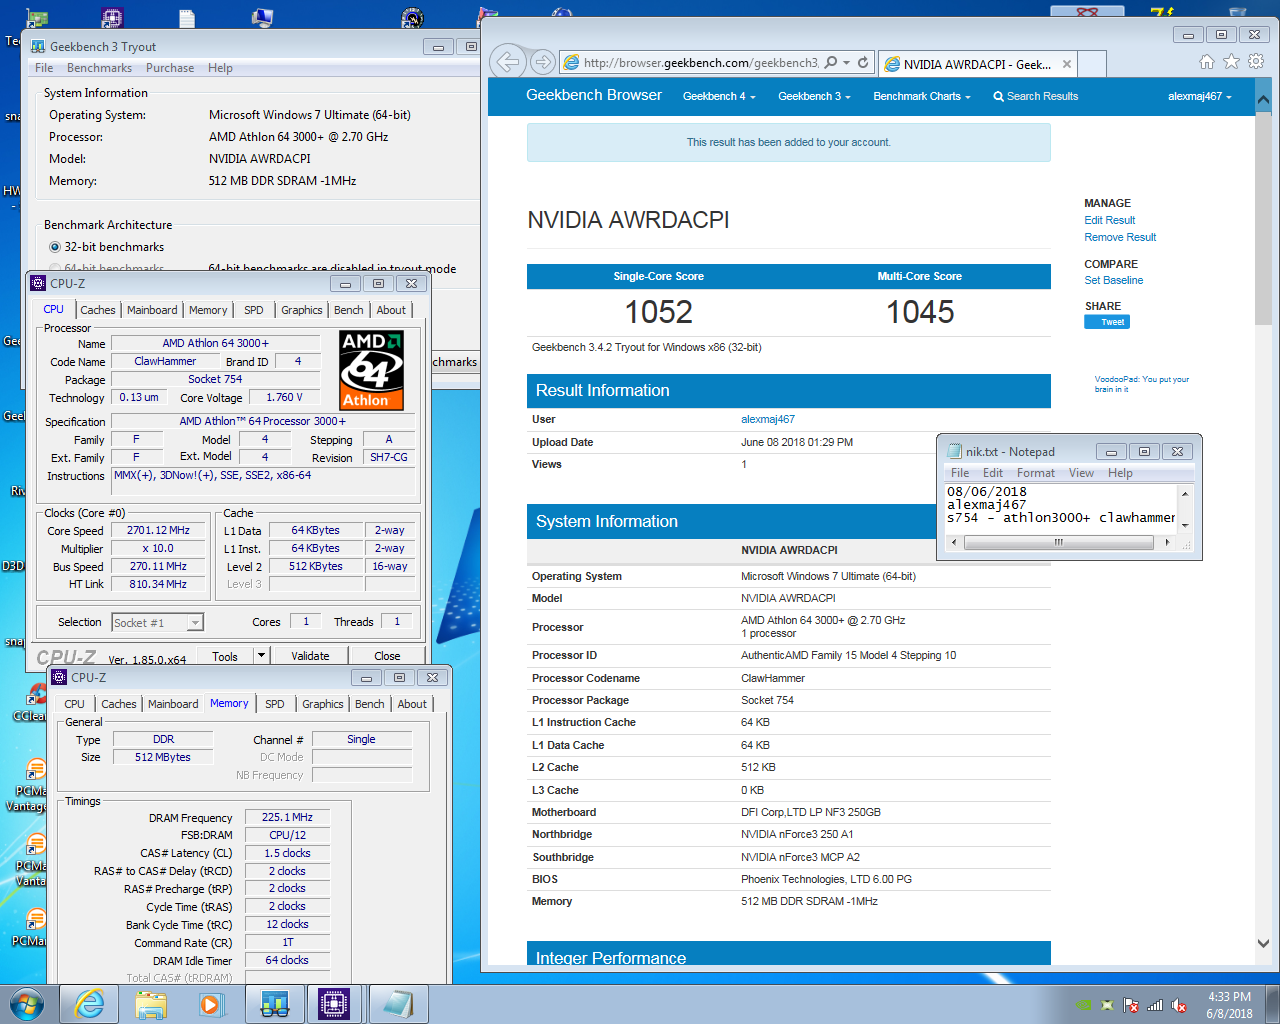Click Notepad scroll up arrow
The width and height of the screenshot is (1280, 1024).
click(1184, 493)
